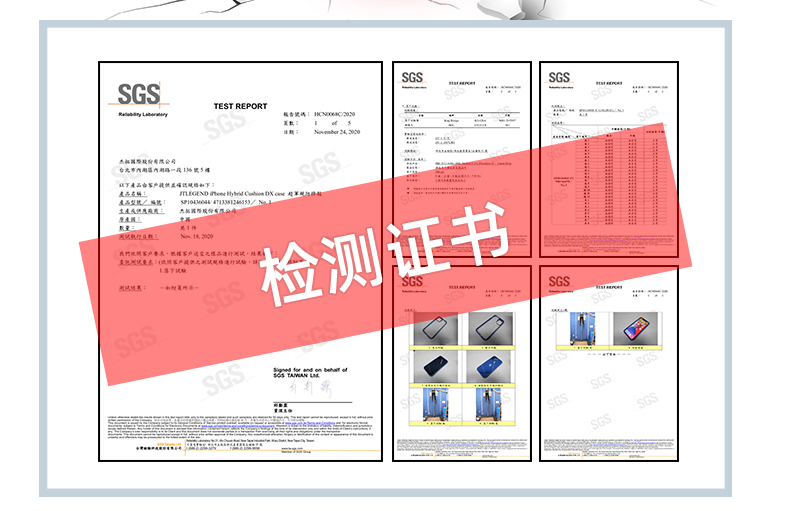Click the SGS logo on the bottom-right report page
Image resolution: width=790 pixels, height=511 pixels.
(x=559, y=282)
